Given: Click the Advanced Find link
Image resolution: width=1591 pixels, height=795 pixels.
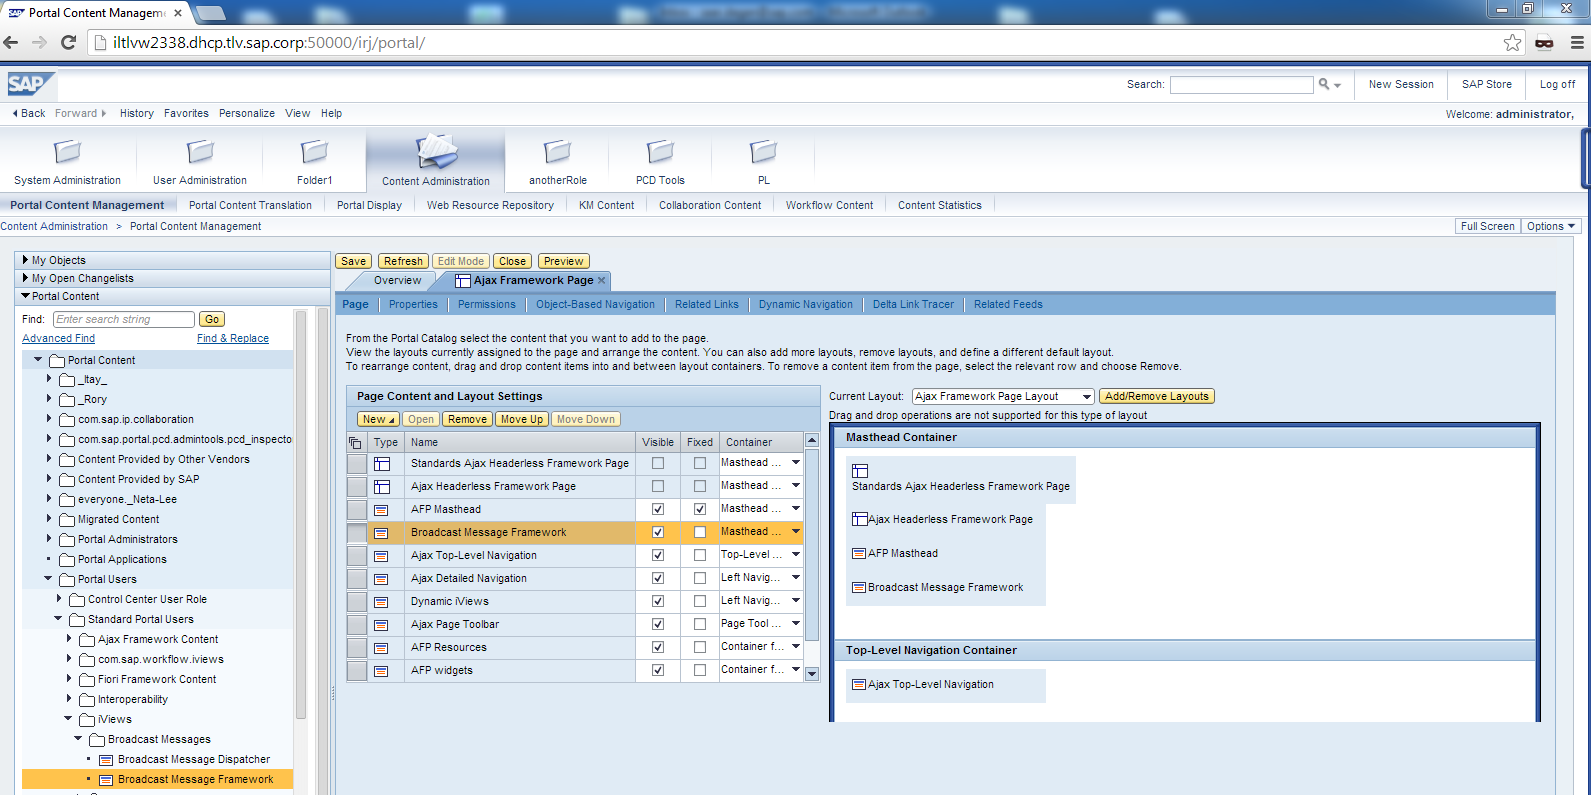Looking at the screenshot, I should 58,338.
